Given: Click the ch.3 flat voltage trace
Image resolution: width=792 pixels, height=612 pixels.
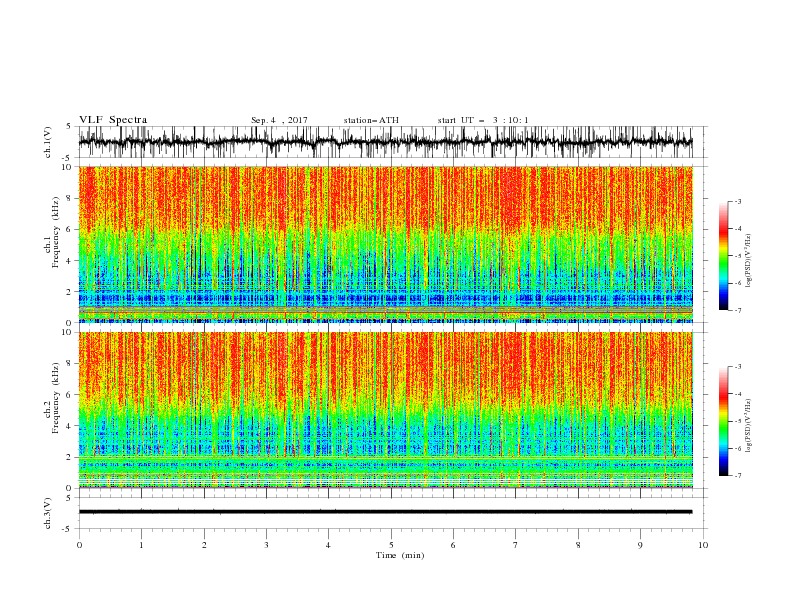Looking at the screenshot, I should (x=385, y=512).
